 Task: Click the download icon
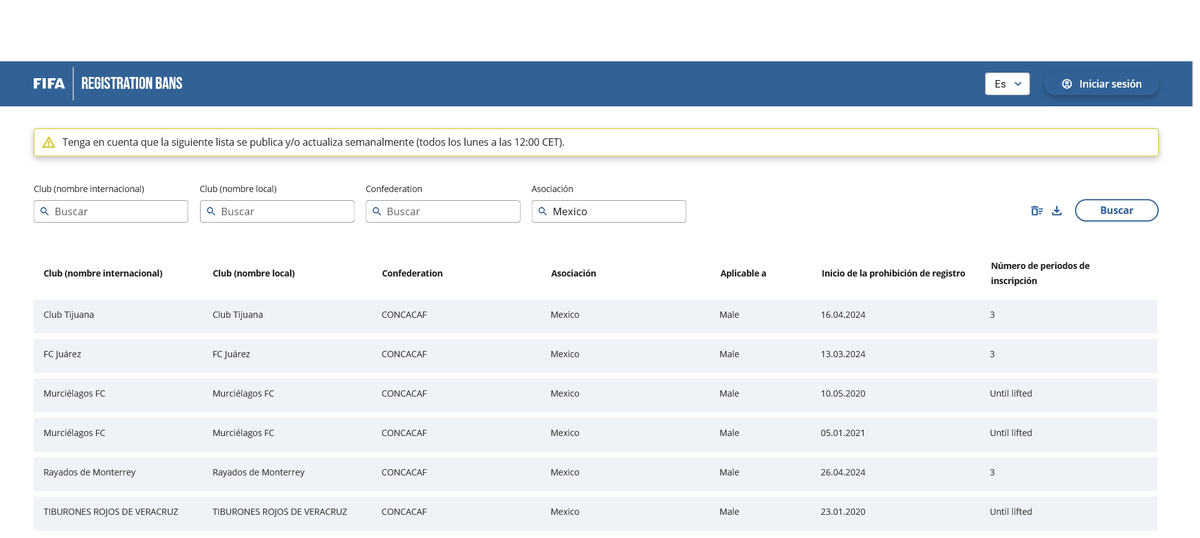tap(1057, 211)
